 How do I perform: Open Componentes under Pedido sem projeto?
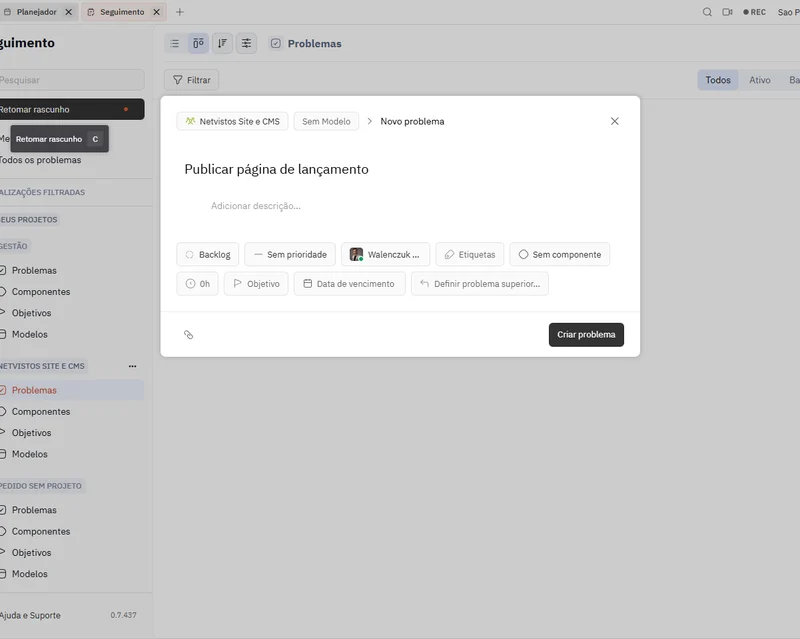point(41,531)
